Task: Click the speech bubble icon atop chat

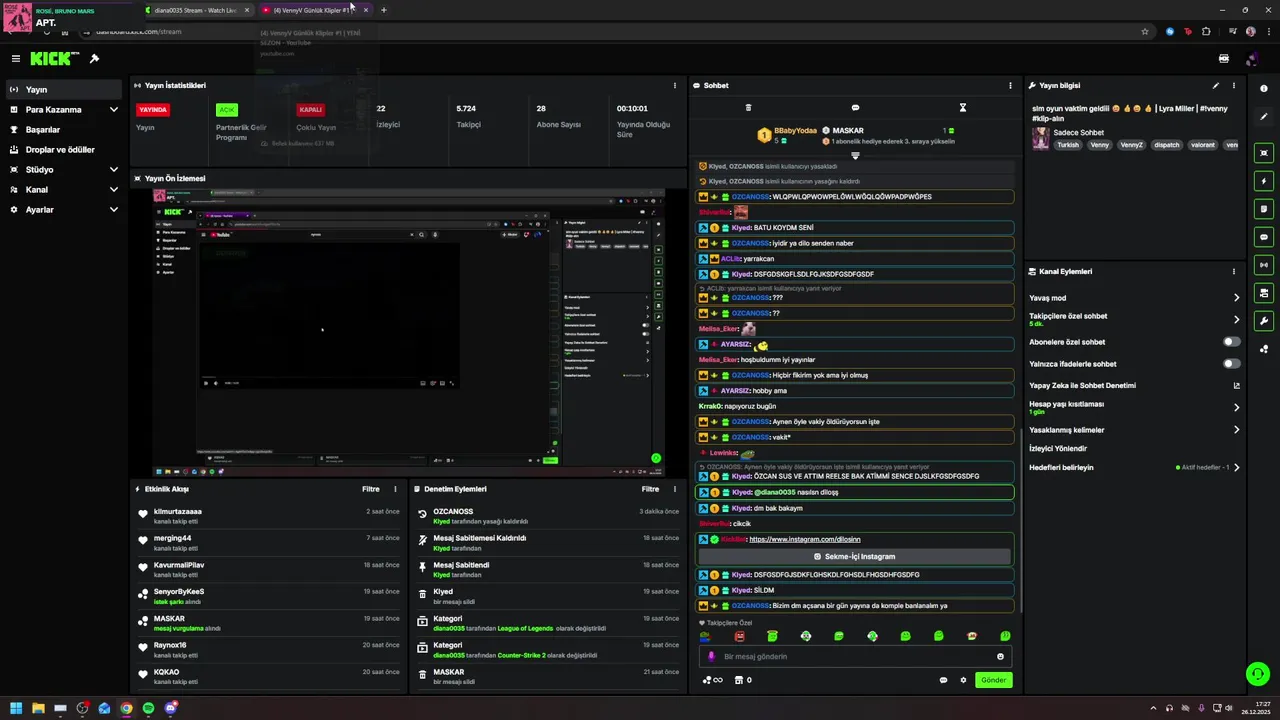Action: click(855, 108)
